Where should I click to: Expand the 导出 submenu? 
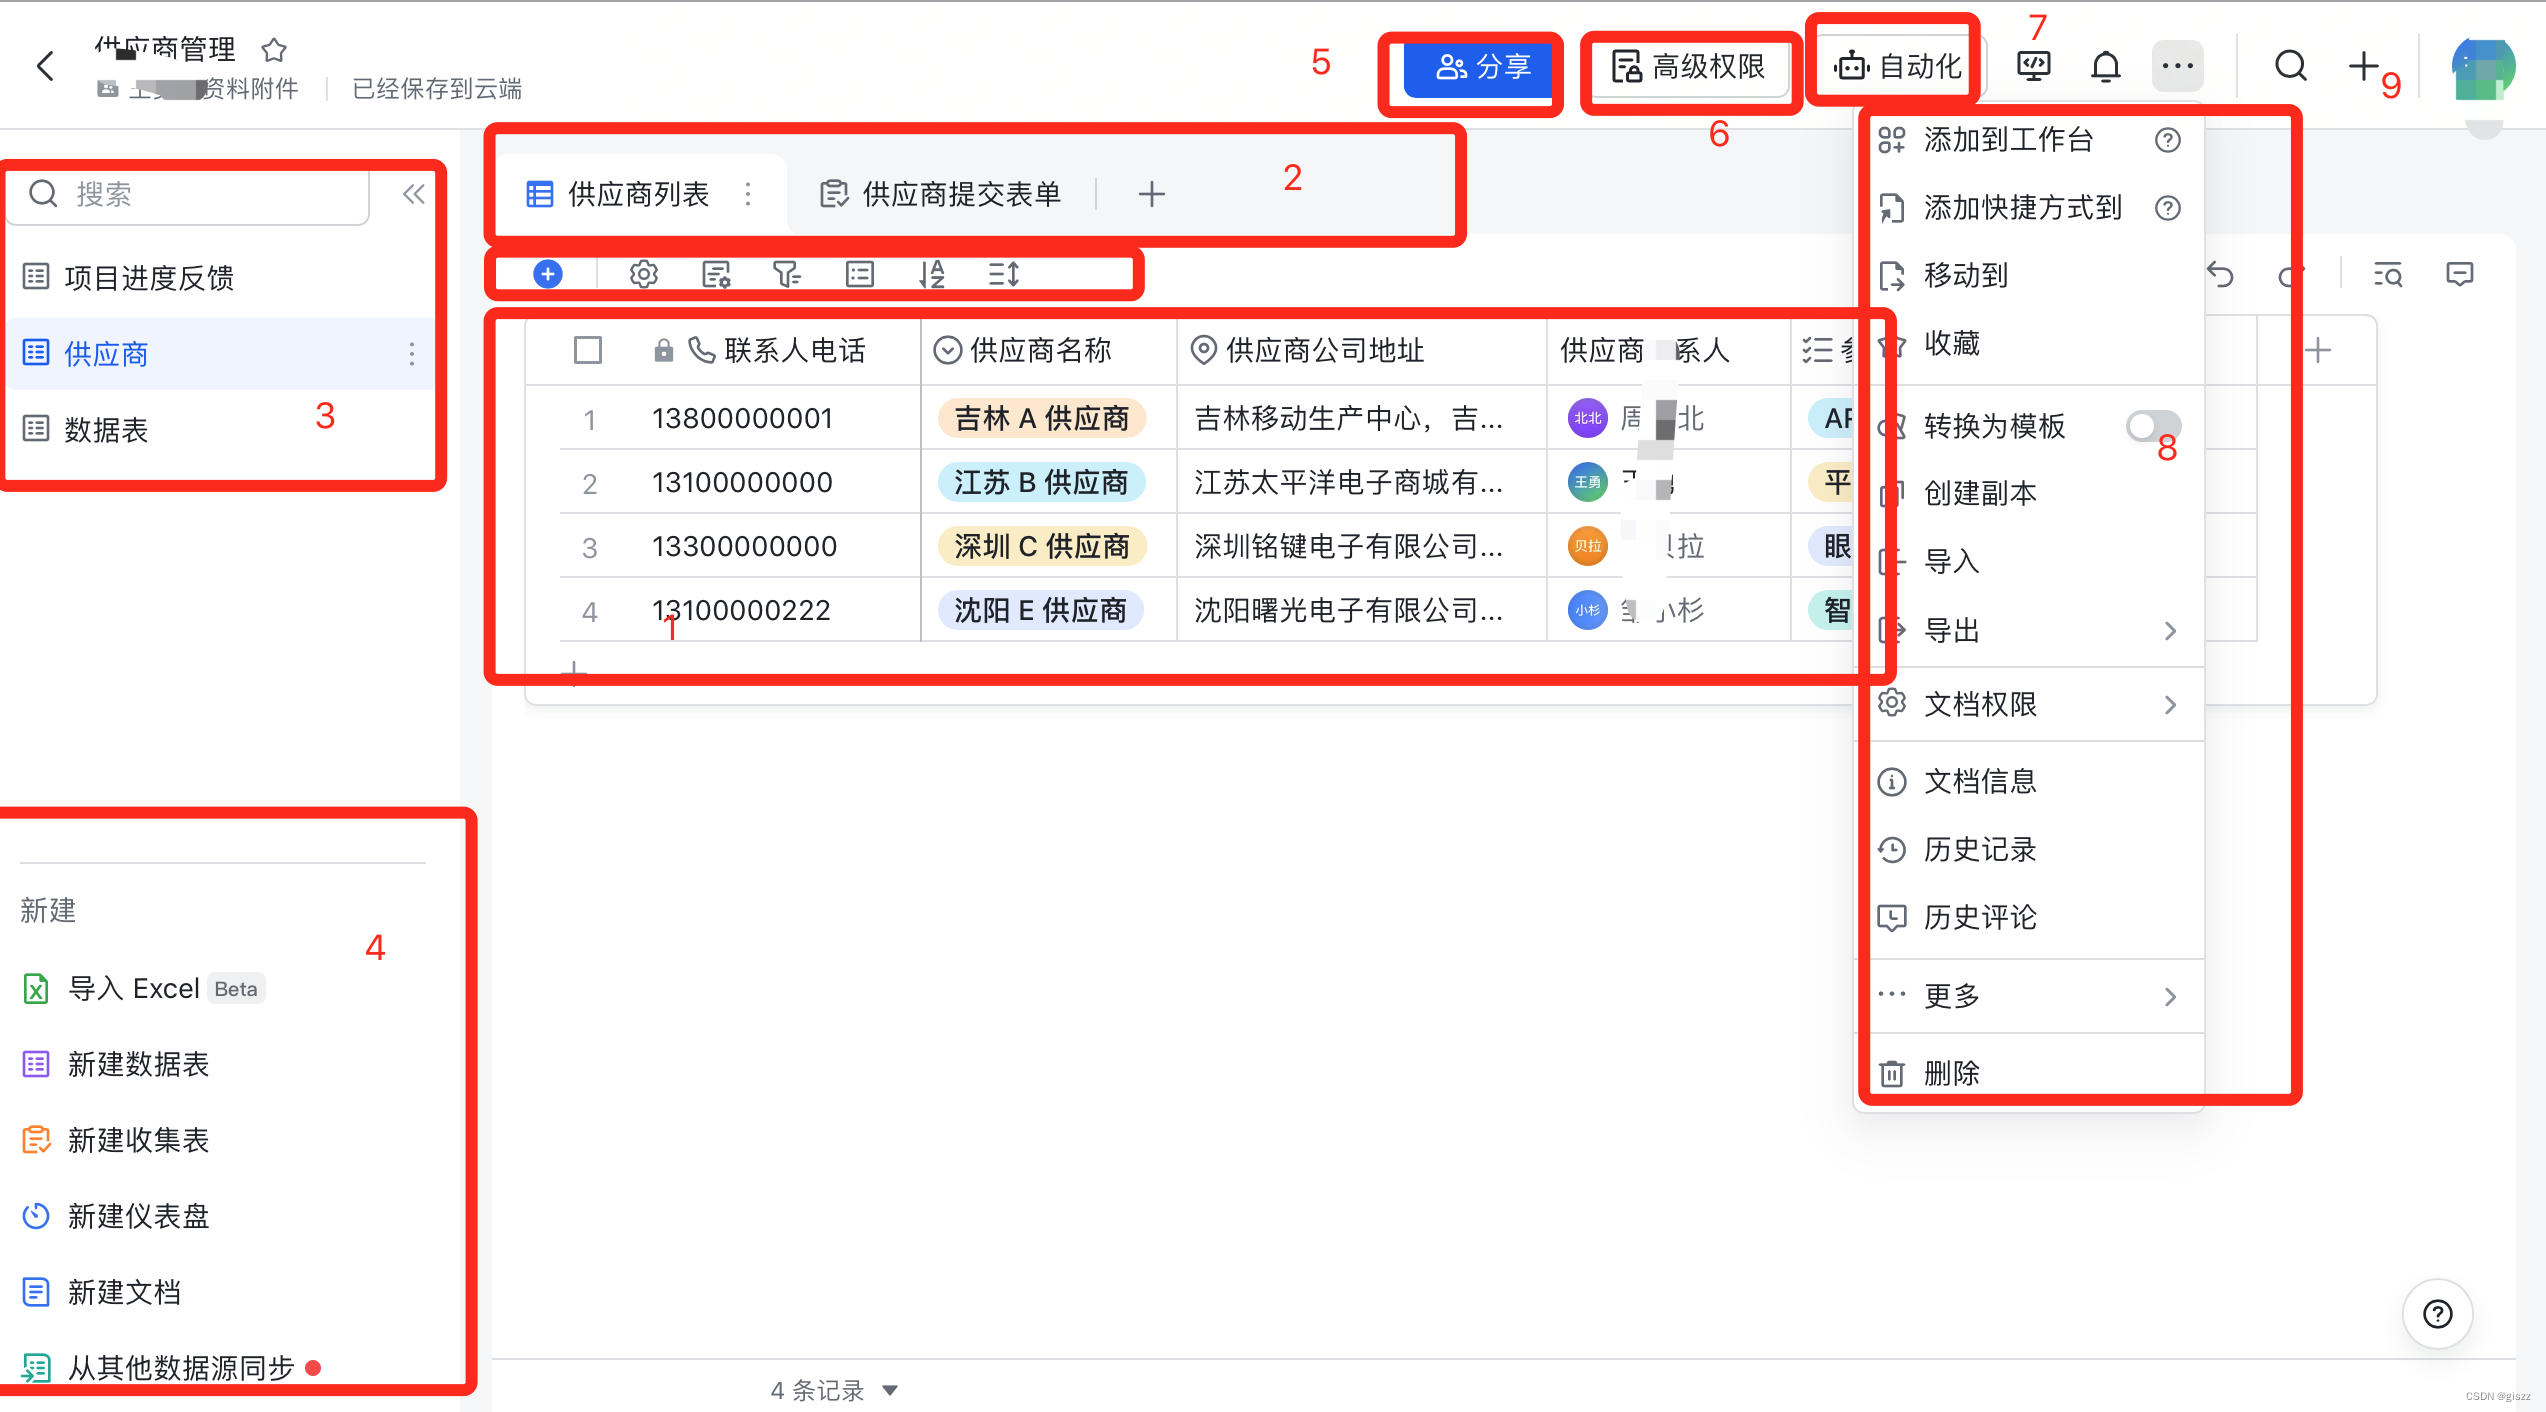(x=2169, y=631)
